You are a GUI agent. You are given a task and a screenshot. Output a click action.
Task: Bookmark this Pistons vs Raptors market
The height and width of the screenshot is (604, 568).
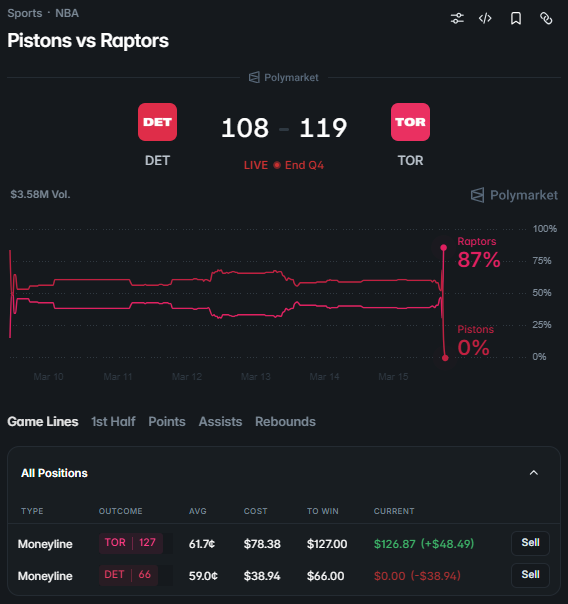pos(516,18)
